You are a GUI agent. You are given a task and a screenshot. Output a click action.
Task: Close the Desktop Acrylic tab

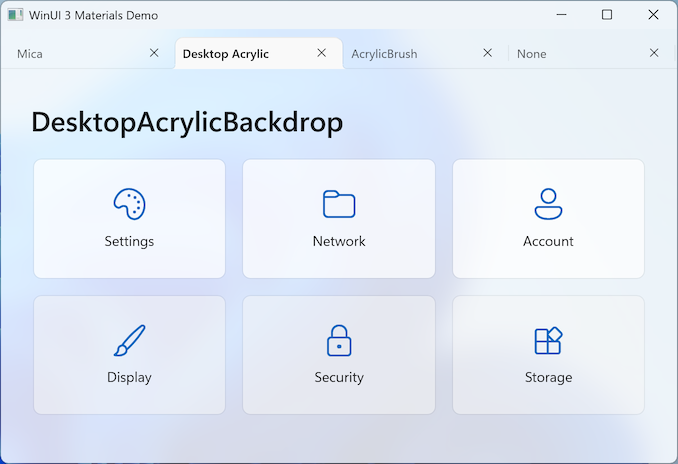pos(321,53)
